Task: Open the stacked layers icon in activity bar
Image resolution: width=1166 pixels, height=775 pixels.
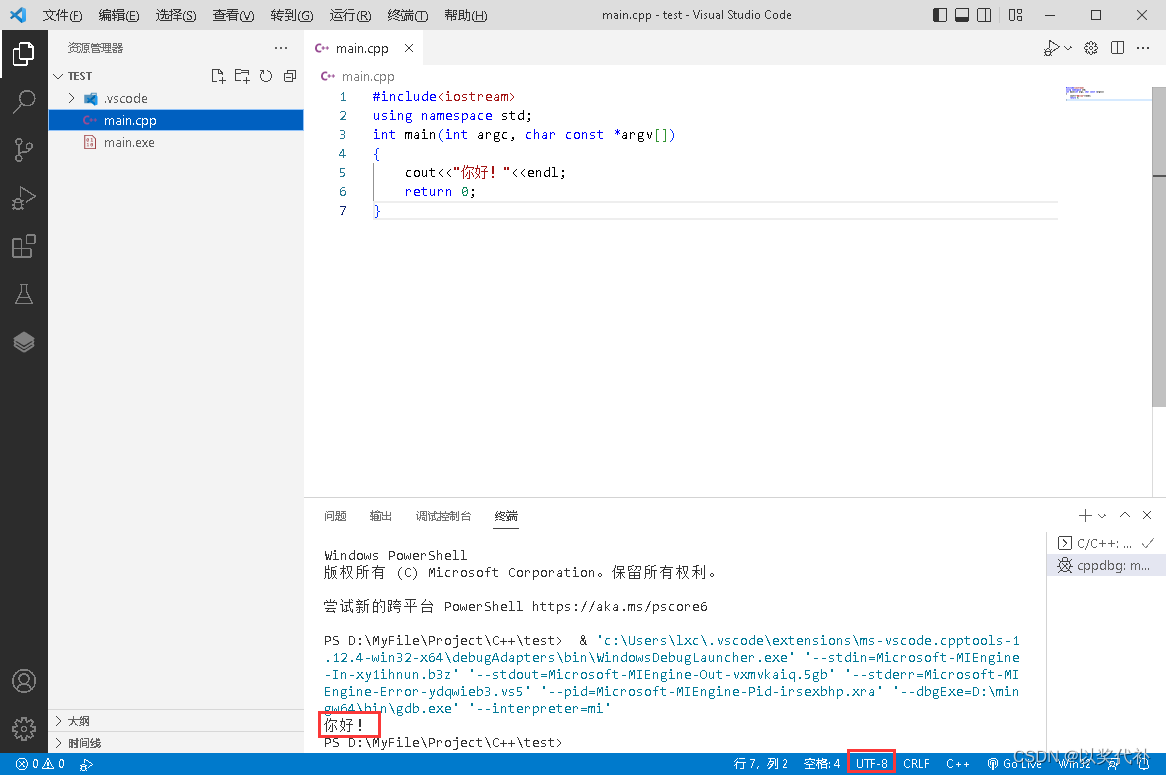Action: [x=24, y=342]
